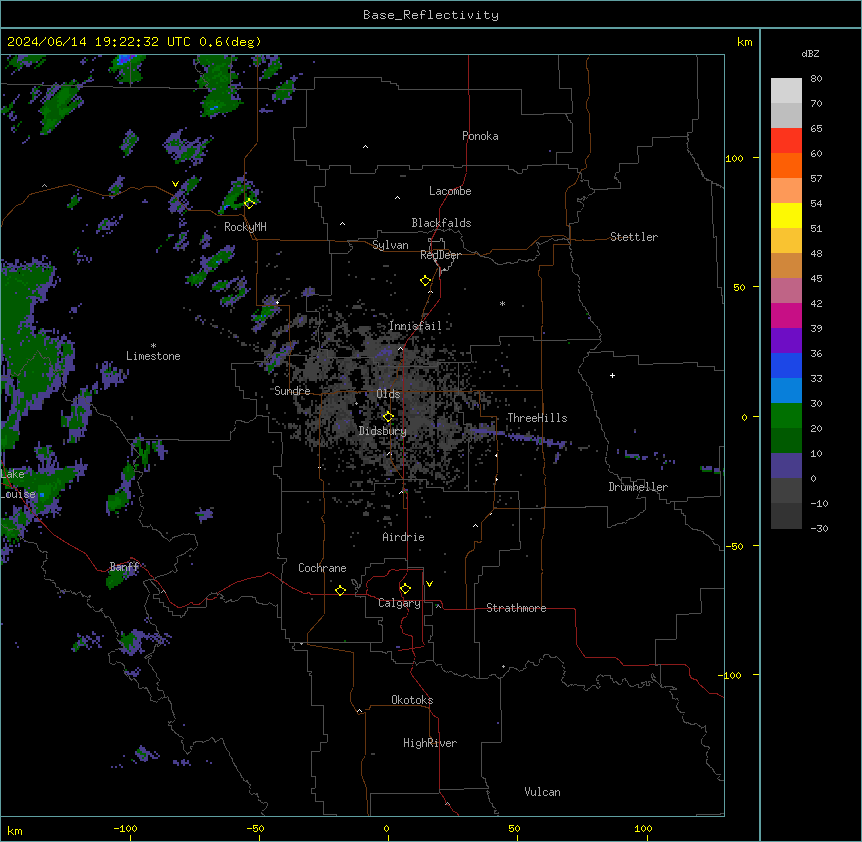Image resolution: width=862 pixels, height=842 pixels.
Task: Select the slate blue 10–0 dBZ legend color
Action: [x=786, y=466]
